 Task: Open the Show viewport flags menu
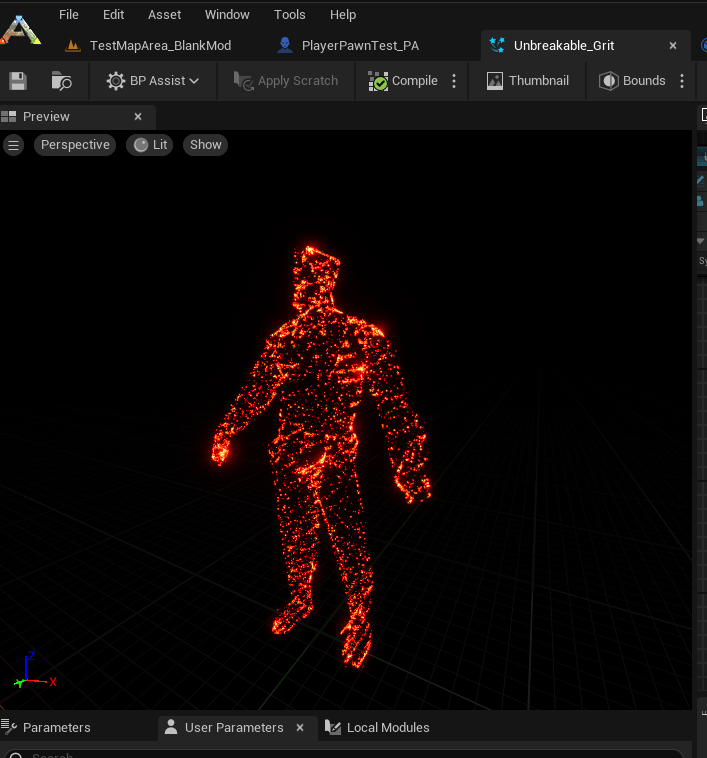click(205, 145)
